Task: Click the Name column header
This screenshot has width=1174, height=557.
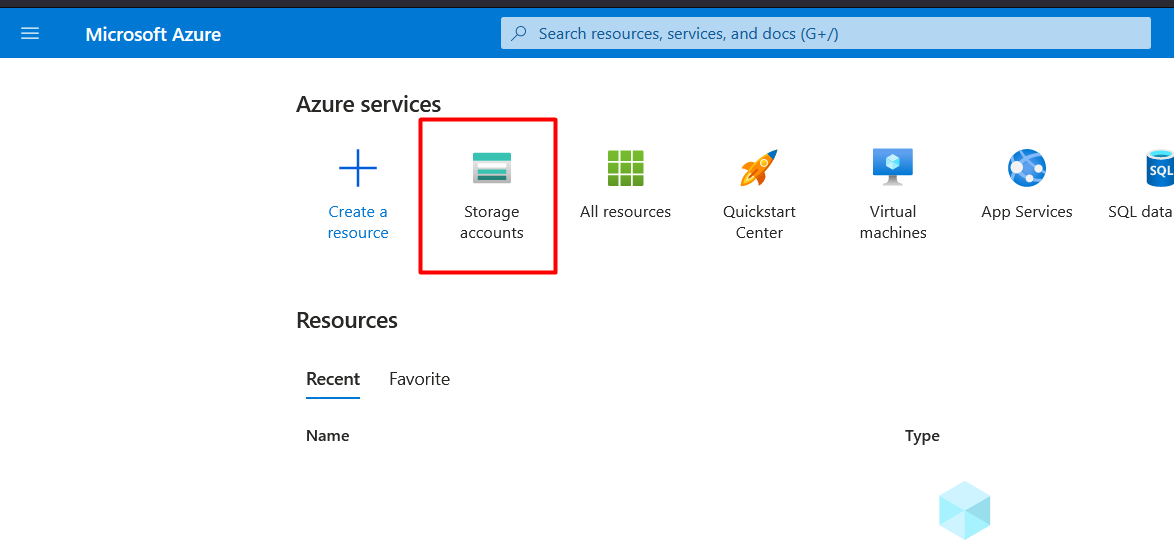Action: pyautogui.click(x=328, y=436)
